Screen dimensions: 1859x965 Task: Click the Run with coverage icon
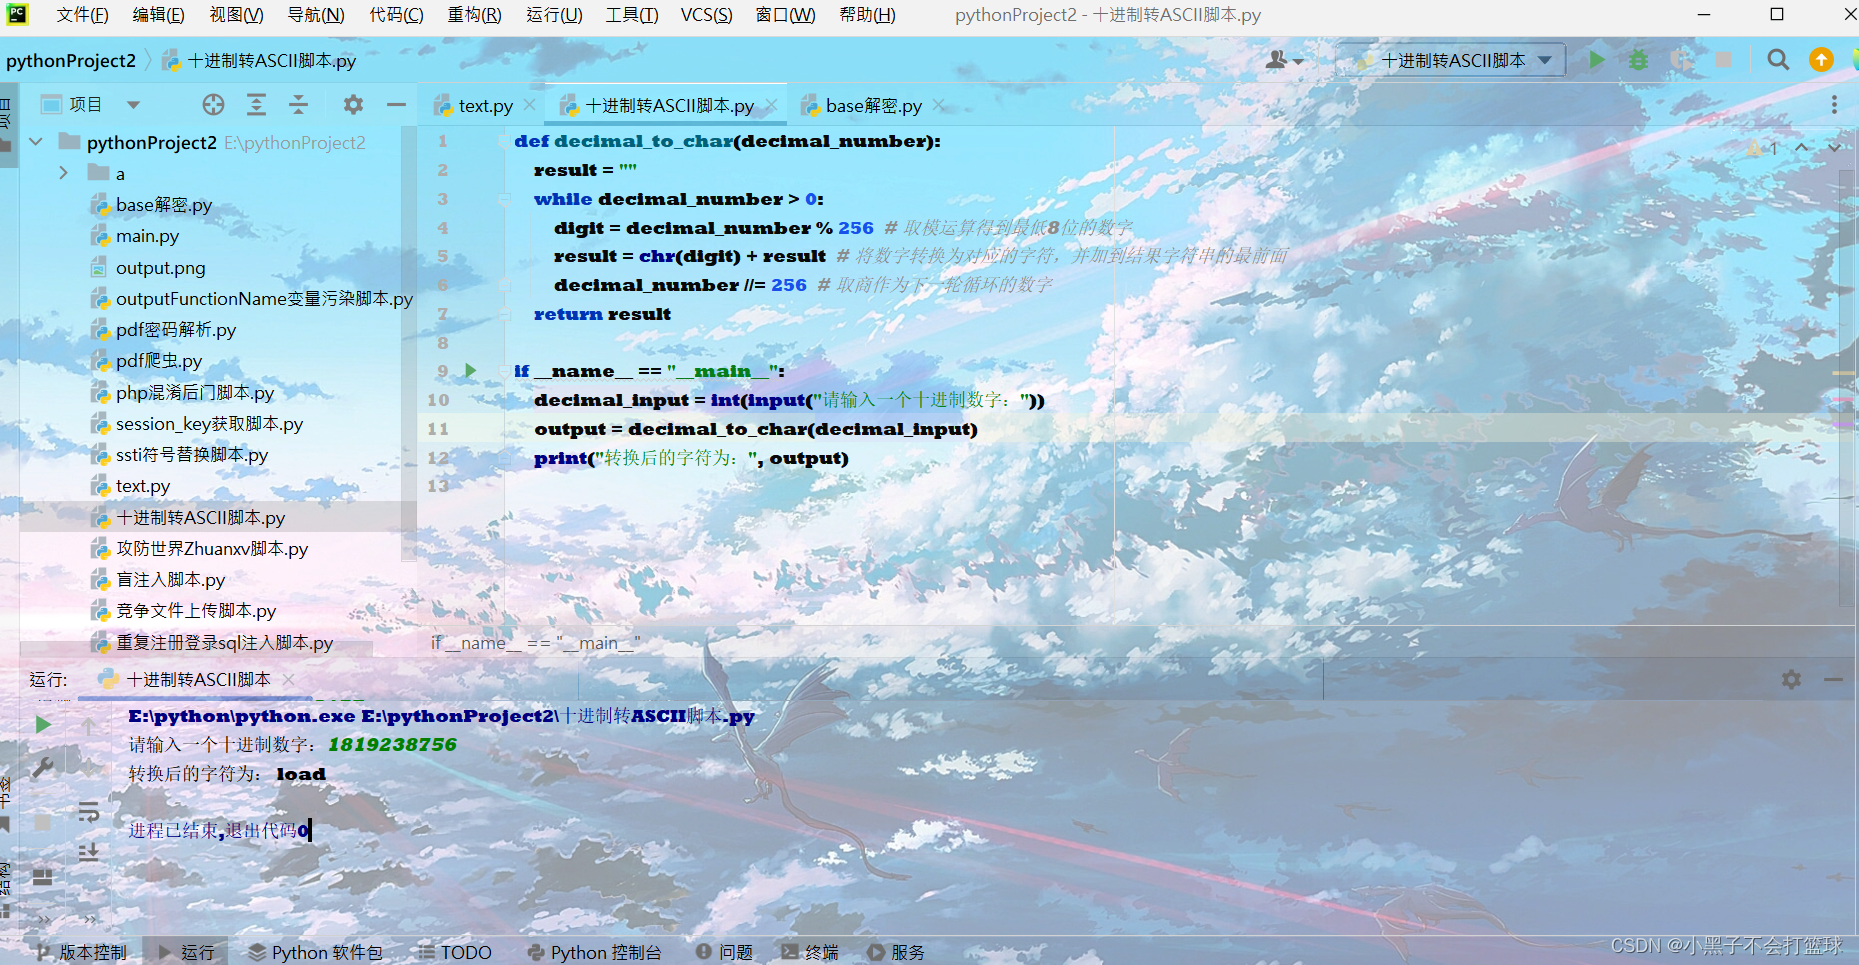pyautogui.click(x=1681, y=60)
